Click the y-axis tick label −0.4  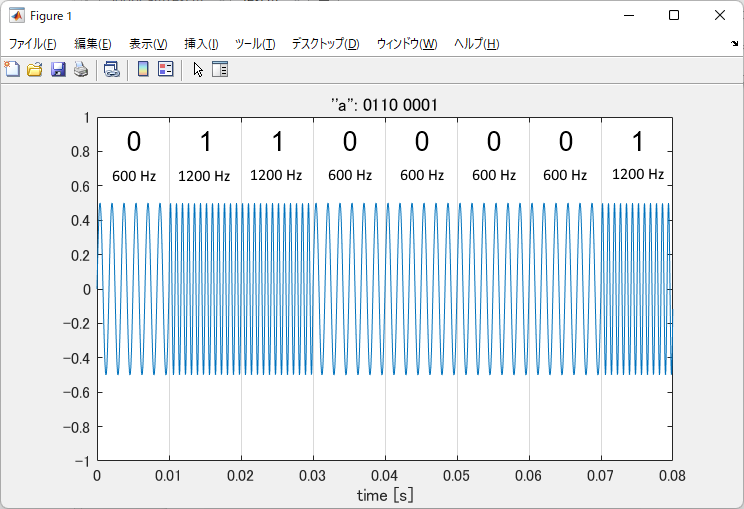point(76,358)
